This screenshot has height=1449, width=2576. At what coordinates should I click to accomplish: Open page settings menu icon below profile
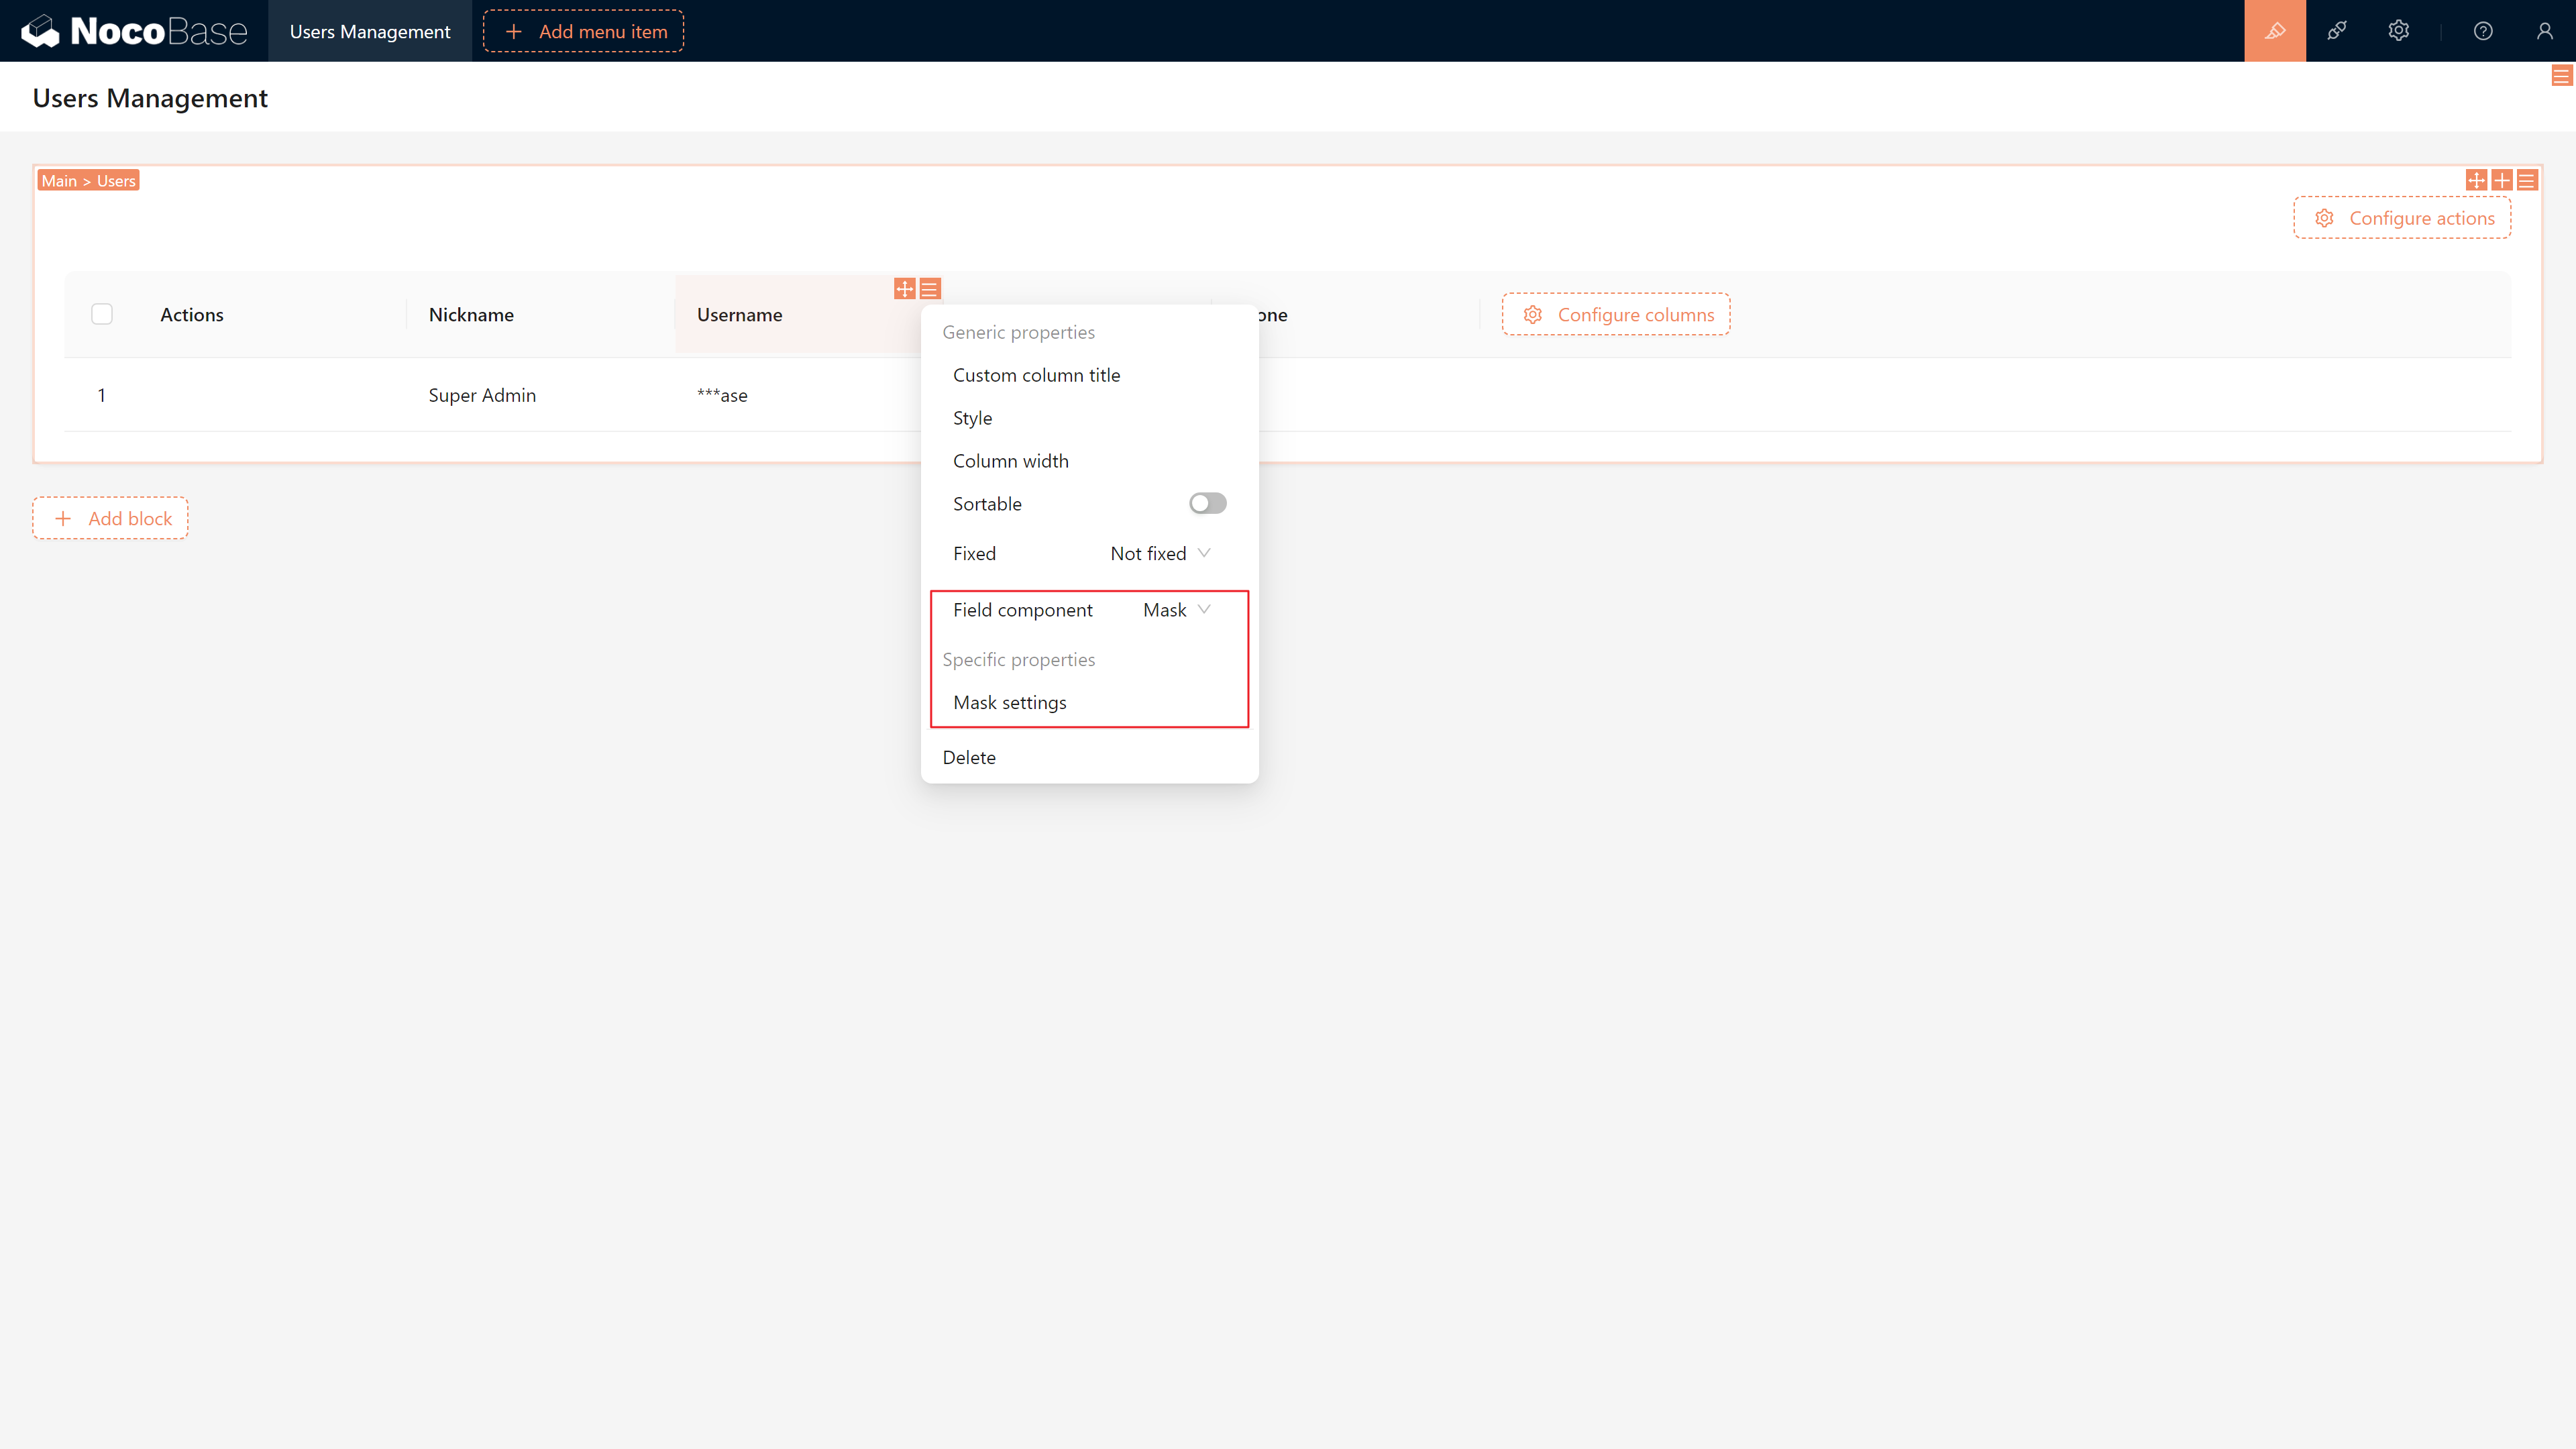click(2561, 76)
